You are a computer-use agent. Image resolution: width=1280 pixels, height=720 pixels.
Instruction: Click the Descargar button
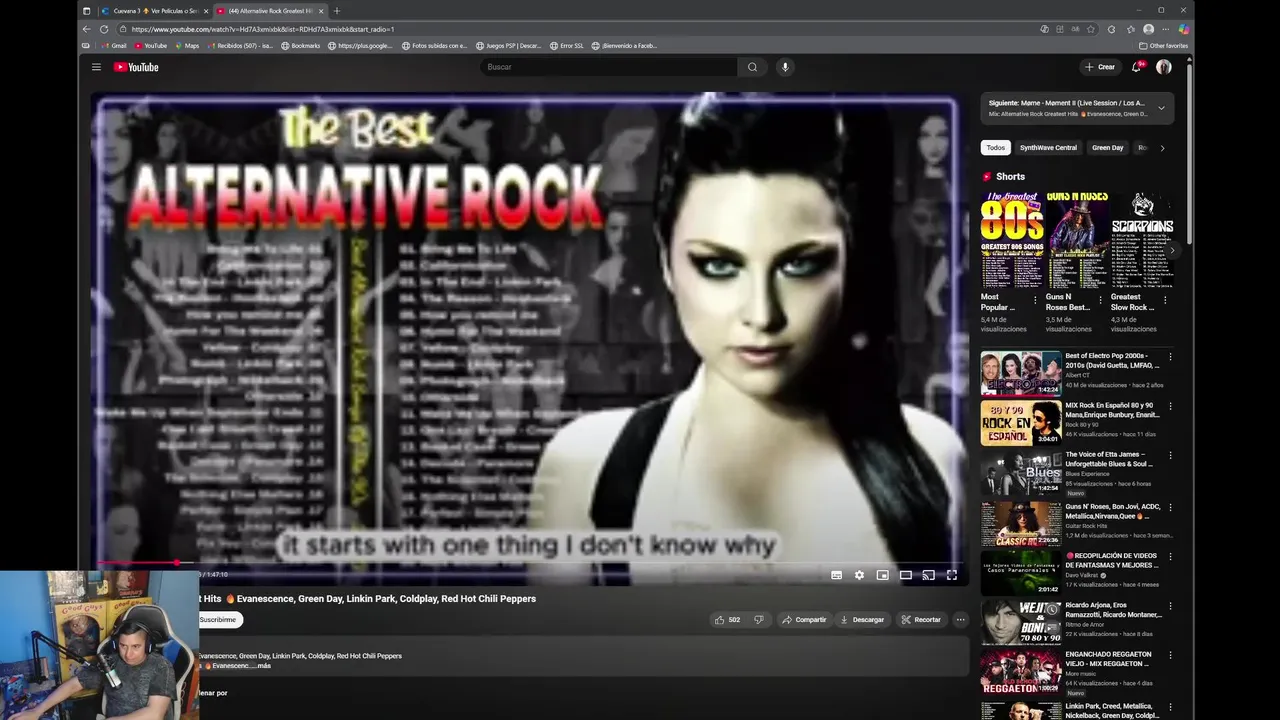[862, 620]
